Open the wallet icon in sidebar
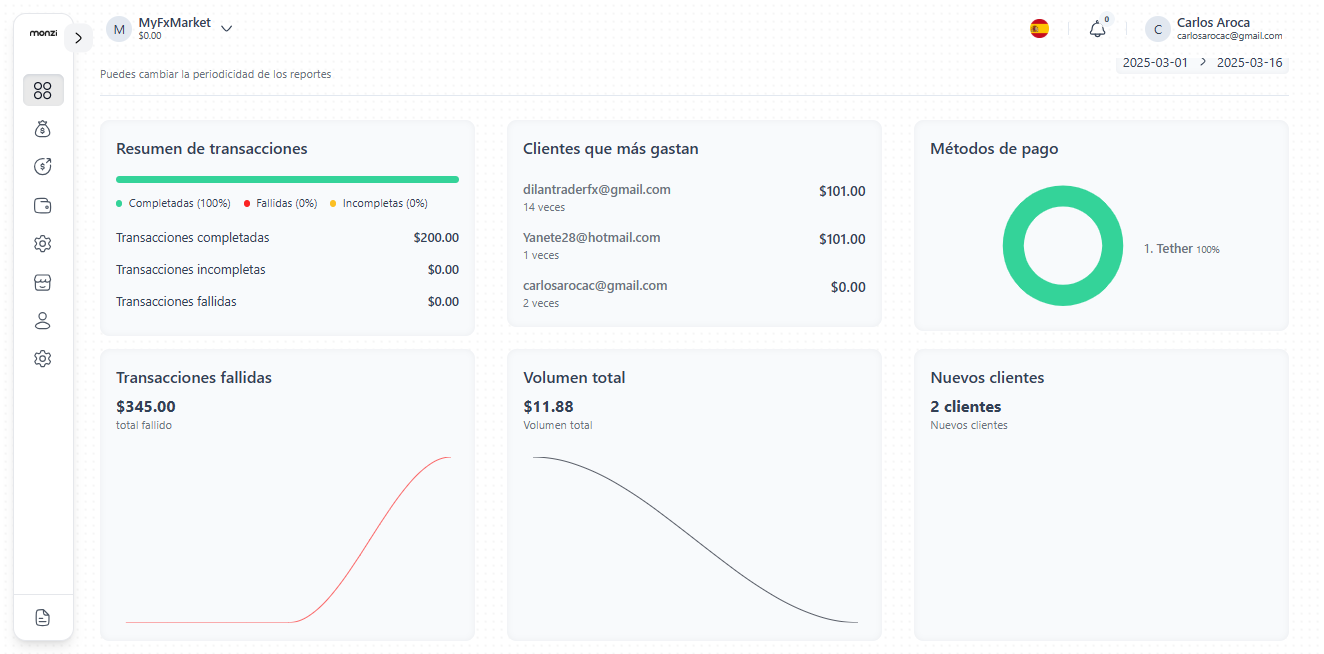Image resolution: width=1324 pixels, height=654 pixels. pos(42,205)
